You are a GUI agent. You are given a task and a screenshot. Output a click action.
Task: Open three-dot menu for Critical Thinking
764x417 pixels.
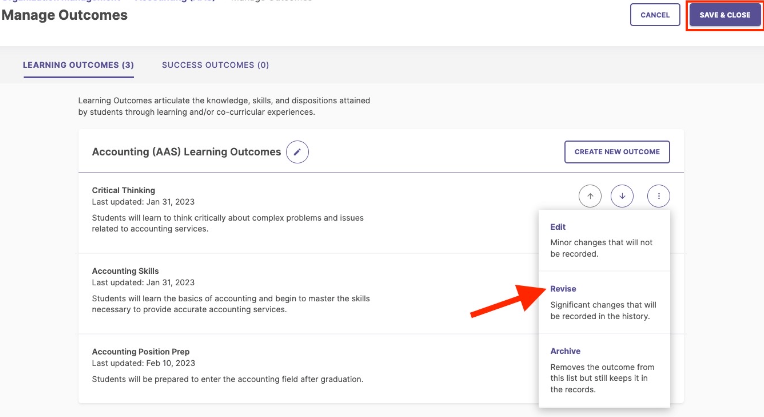click(658, 196)
